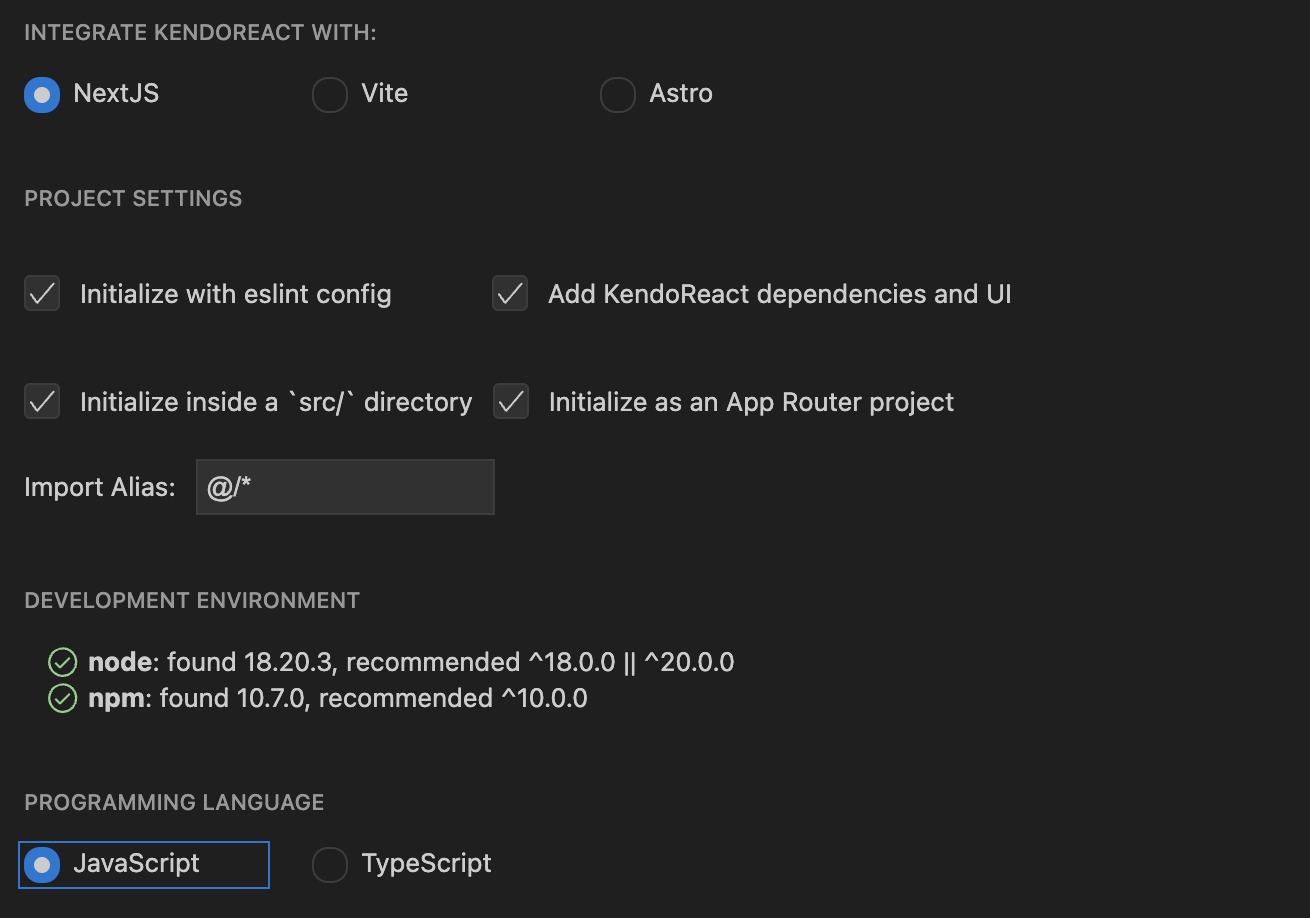
Task: Click the Project Settings section heading
Action: [x=133, y=198]
